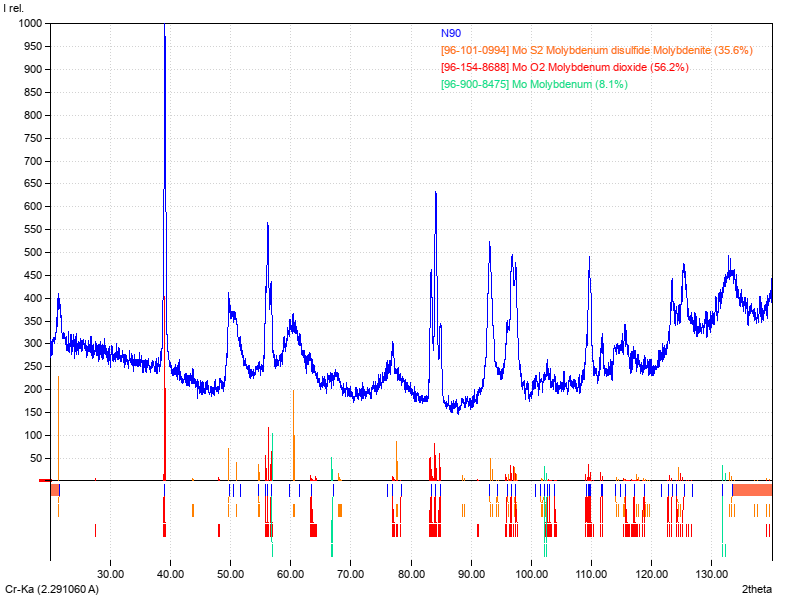Click the N90 sample legend entry
800x600 pixels.
pyautogui.click(x=451, y=33)
